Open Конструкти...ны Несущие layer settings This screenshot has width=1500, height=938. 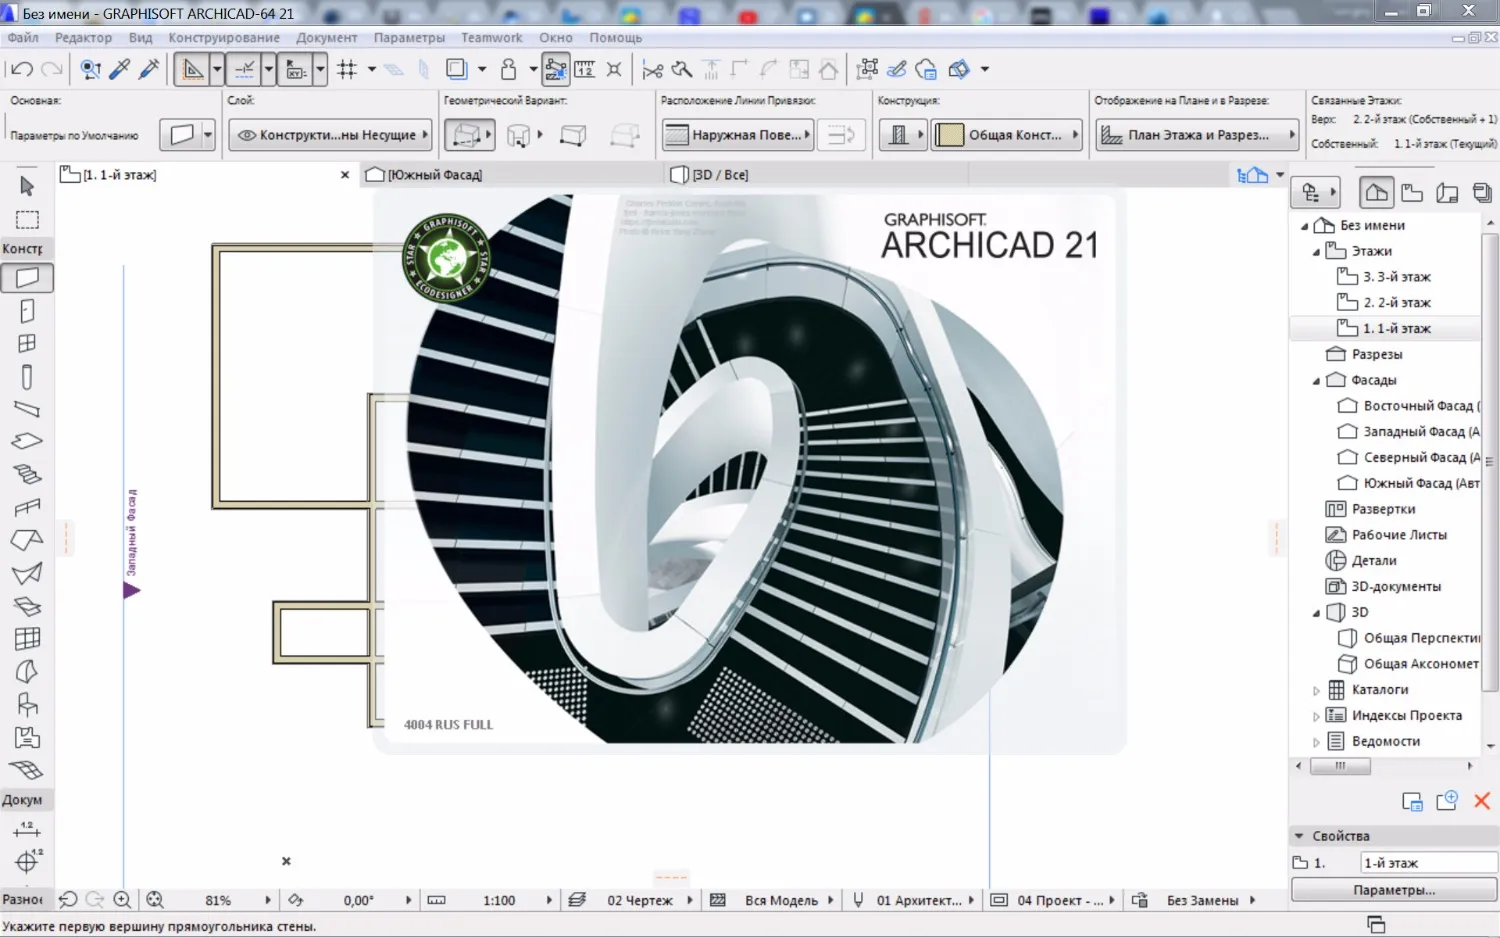(x=330, y=135)
